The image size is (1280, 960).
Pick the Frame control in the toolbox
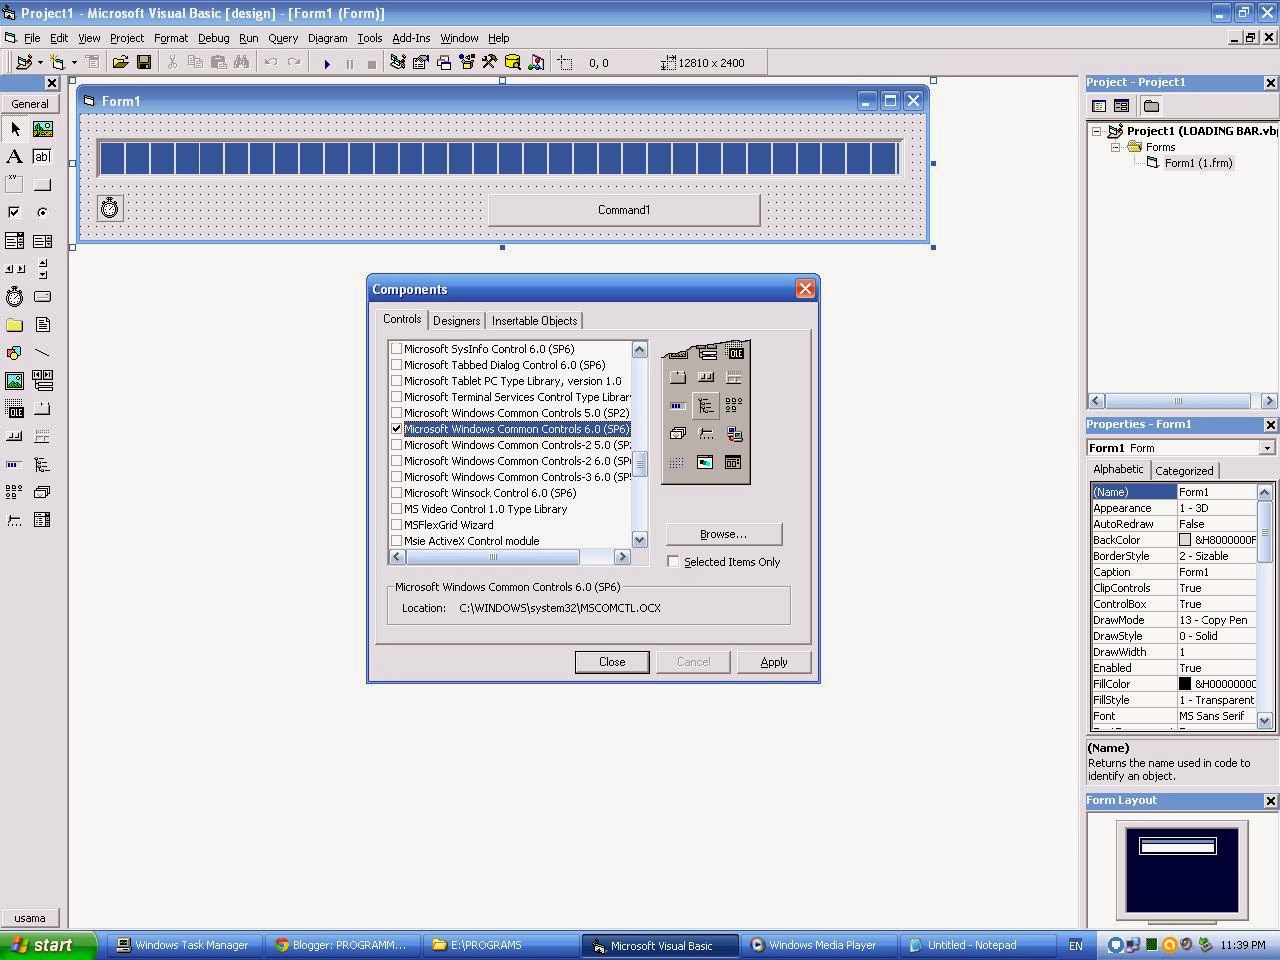coord(14,185)
